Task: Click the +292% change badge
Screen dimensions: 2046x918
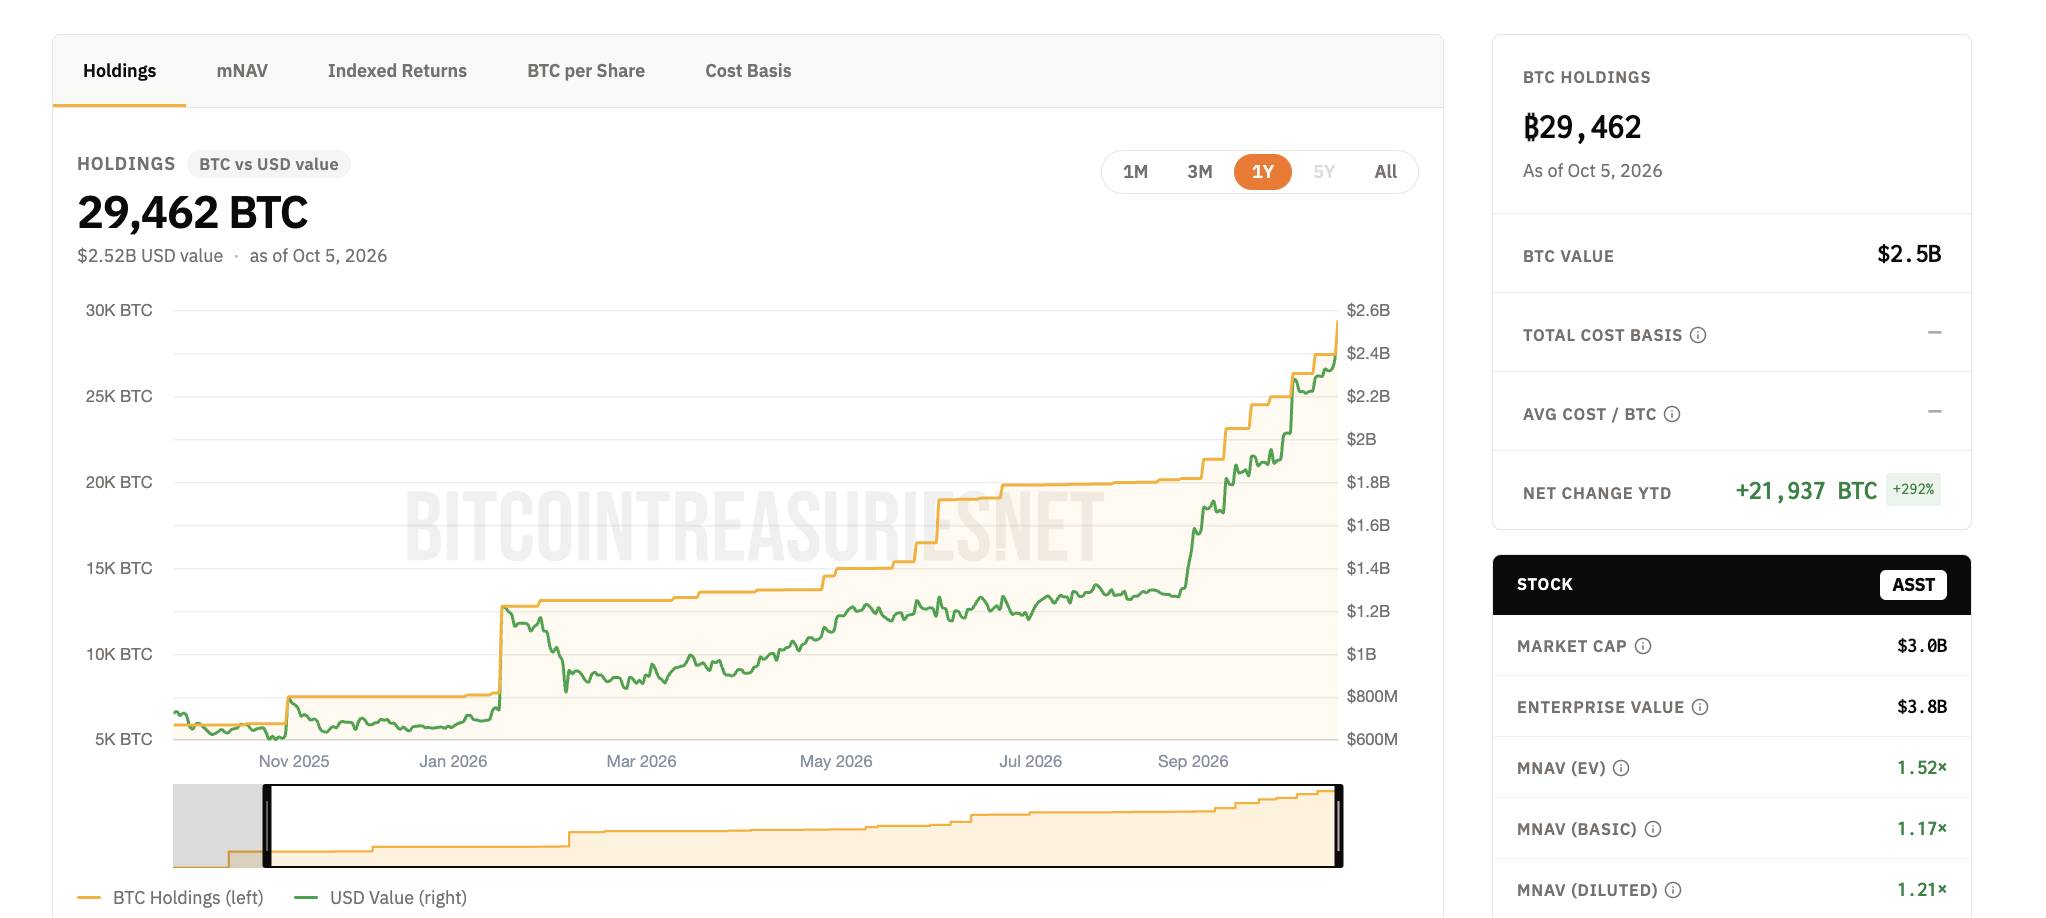Action: pyautogui.click(x=1913, y=490)
